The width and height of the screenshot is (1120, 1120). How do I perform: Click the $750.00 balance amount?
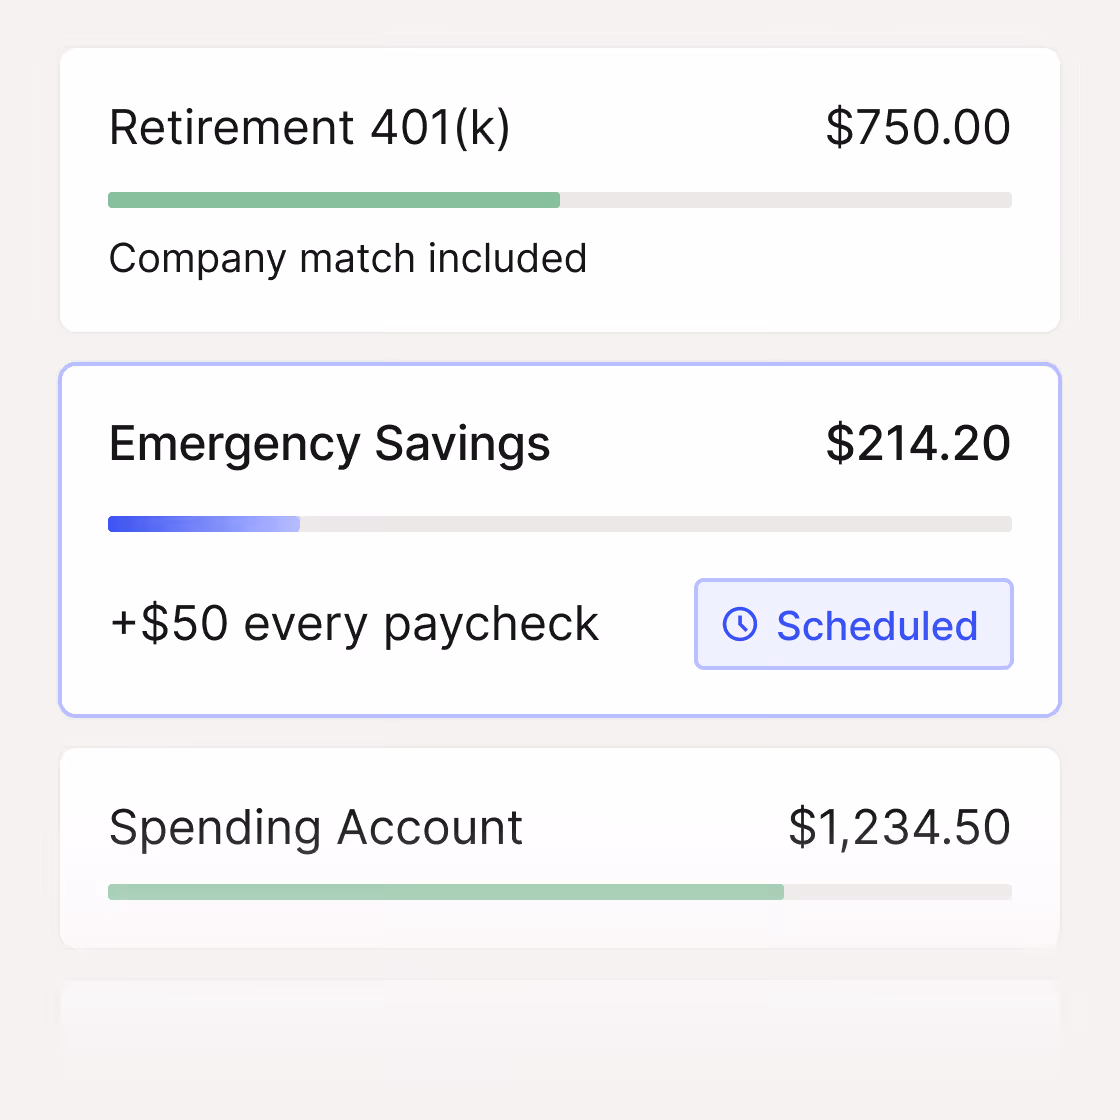[x=917, y=127]
